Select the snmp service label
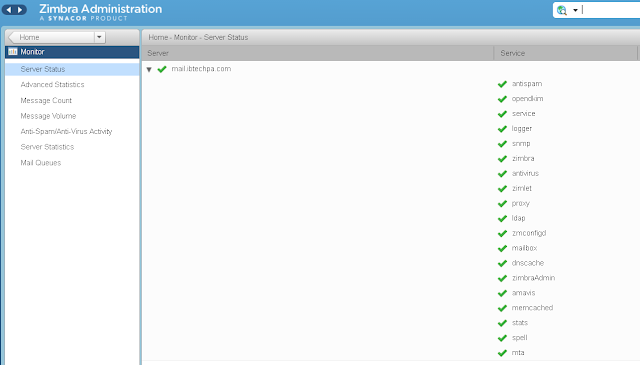Image resolution: width=640 pixels, height=365 pixels. click(521, 144)
